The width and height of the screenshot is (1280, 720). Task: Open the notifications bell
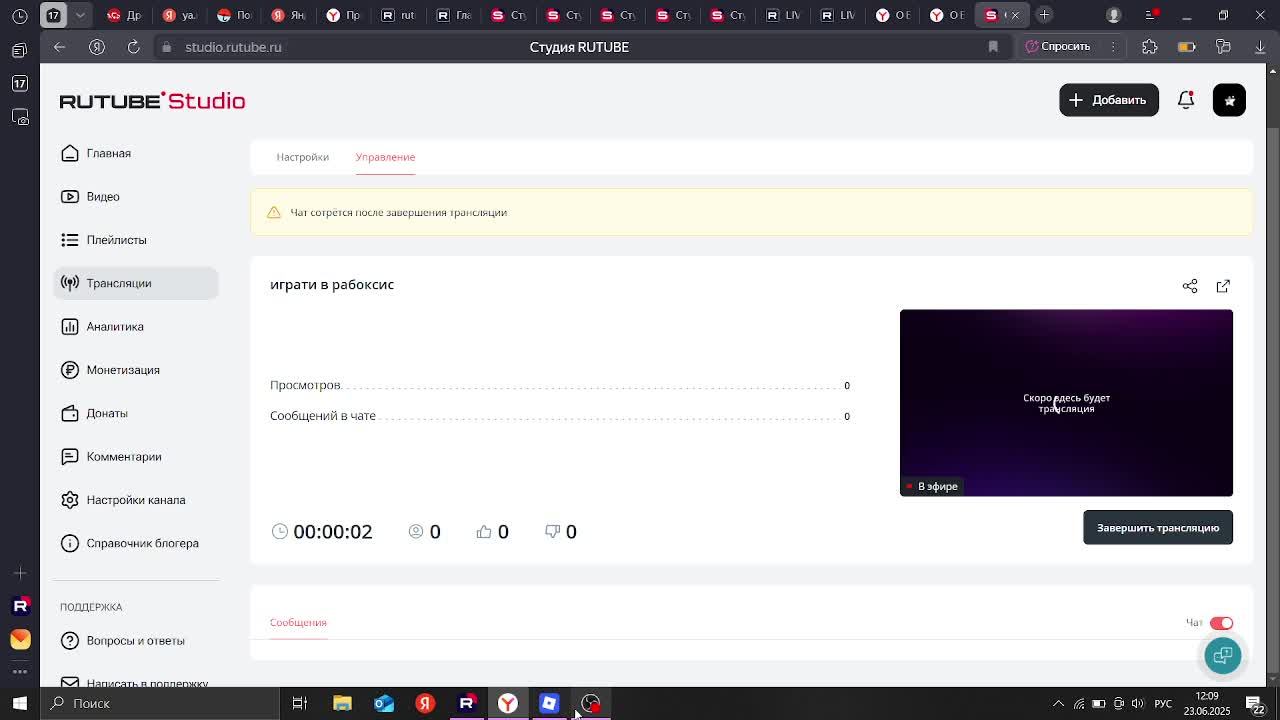[1186, 100]
